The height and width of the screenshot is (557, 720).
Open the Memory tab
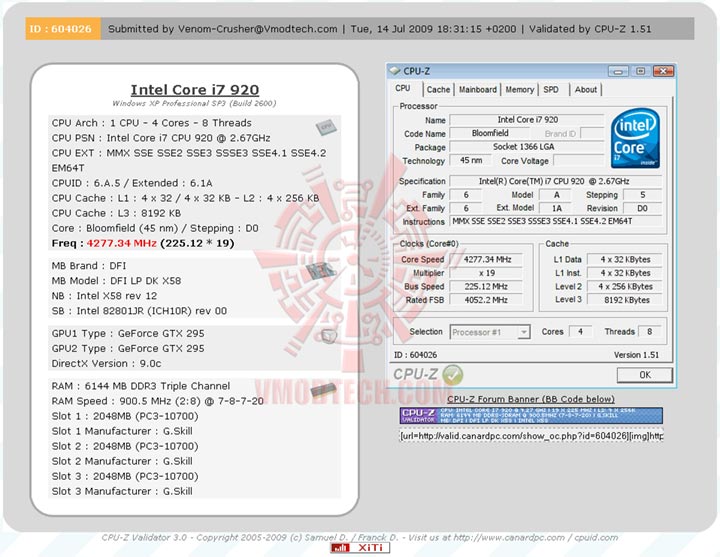[x=519, y=90]
